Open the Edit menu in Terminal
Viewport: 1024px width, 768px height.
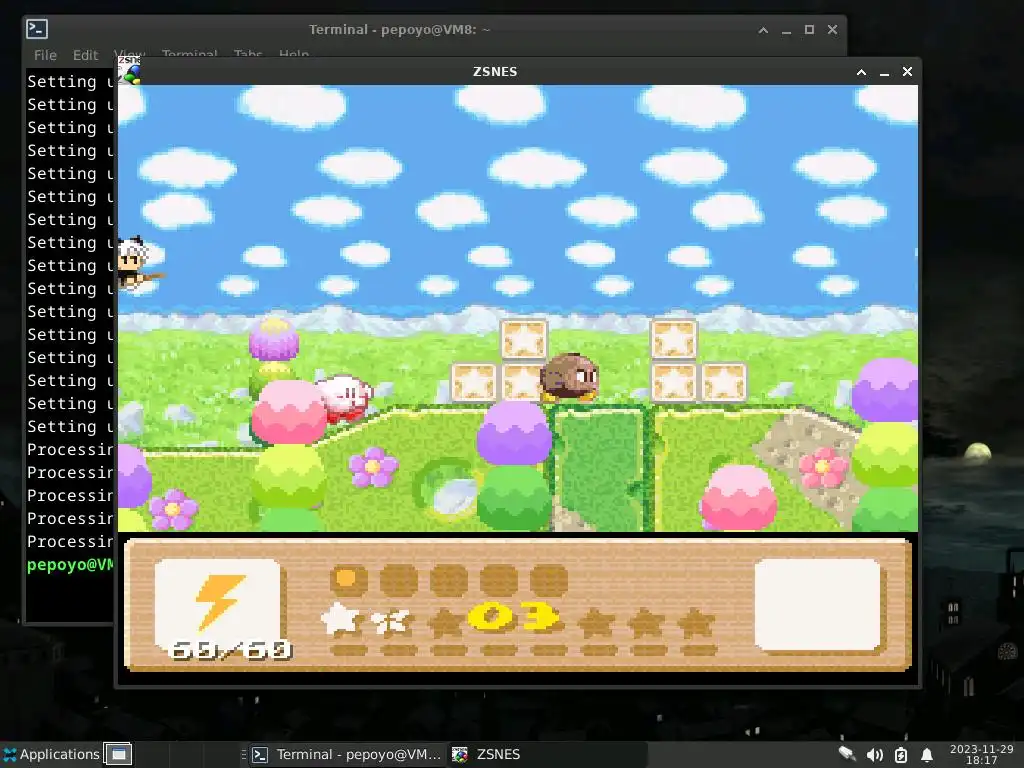tap(86, 55)
